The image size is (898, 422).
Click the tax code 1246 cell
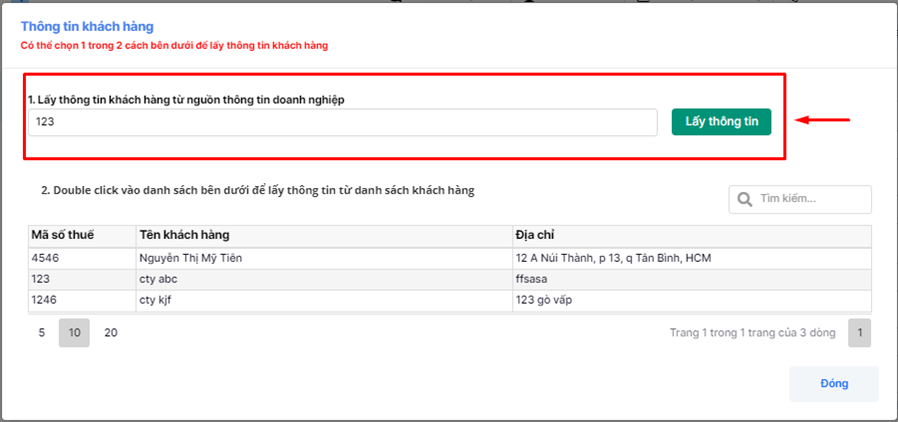click(48, 300)
